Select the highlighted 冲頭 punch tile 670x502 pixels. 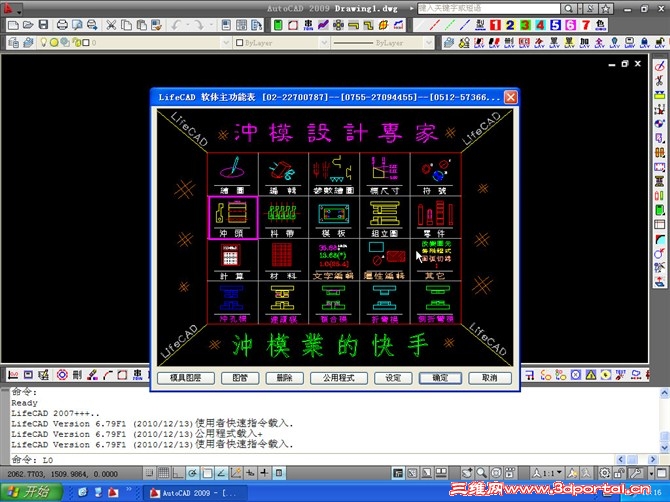point(233,217)
